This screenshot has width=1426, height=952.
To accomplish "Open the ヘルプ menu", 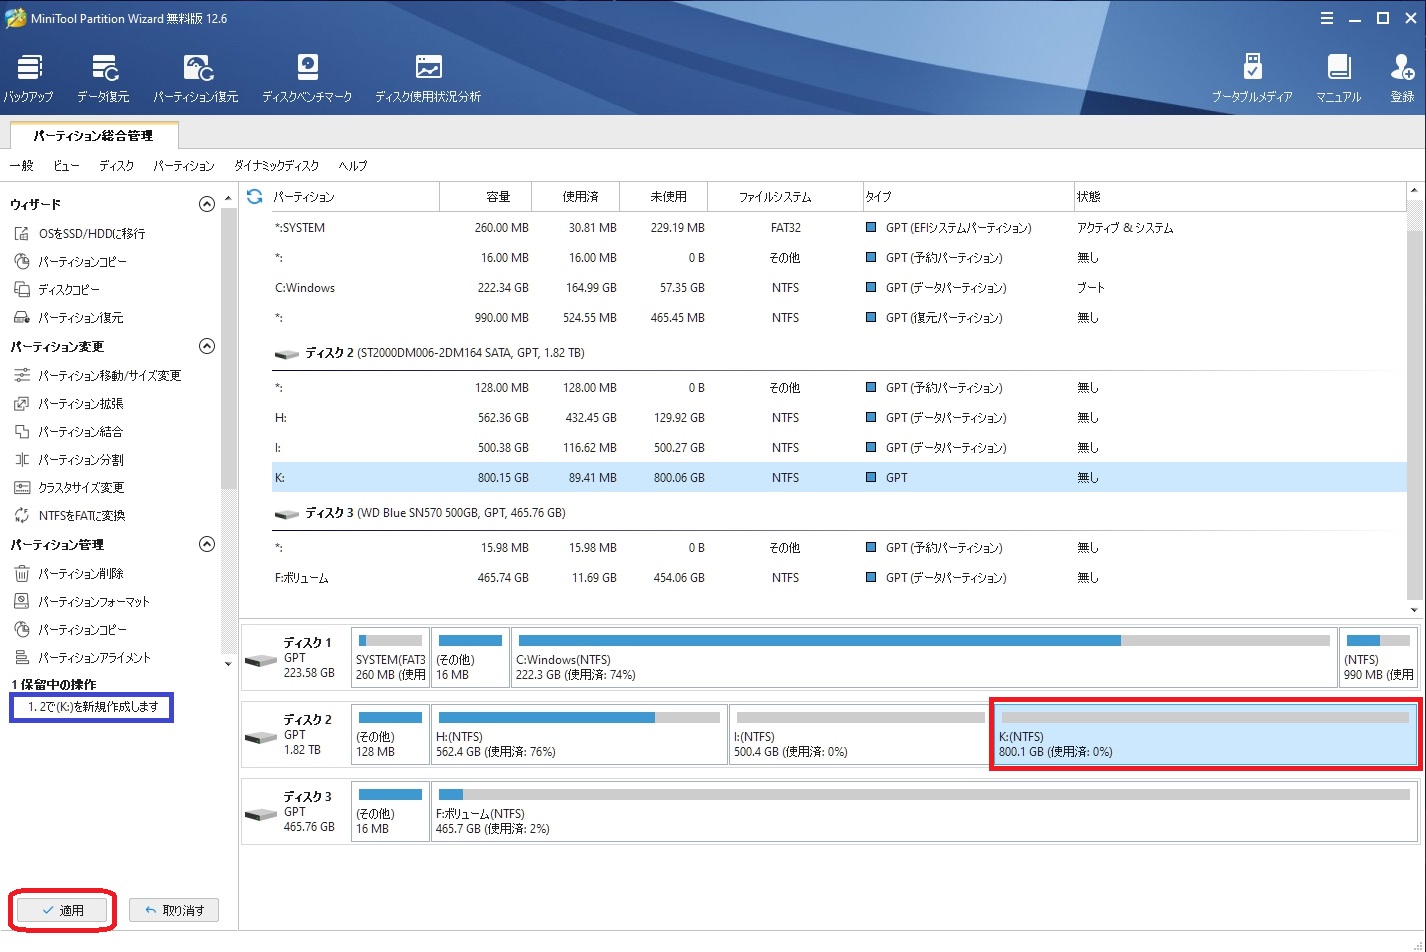I will coord(352,165).
